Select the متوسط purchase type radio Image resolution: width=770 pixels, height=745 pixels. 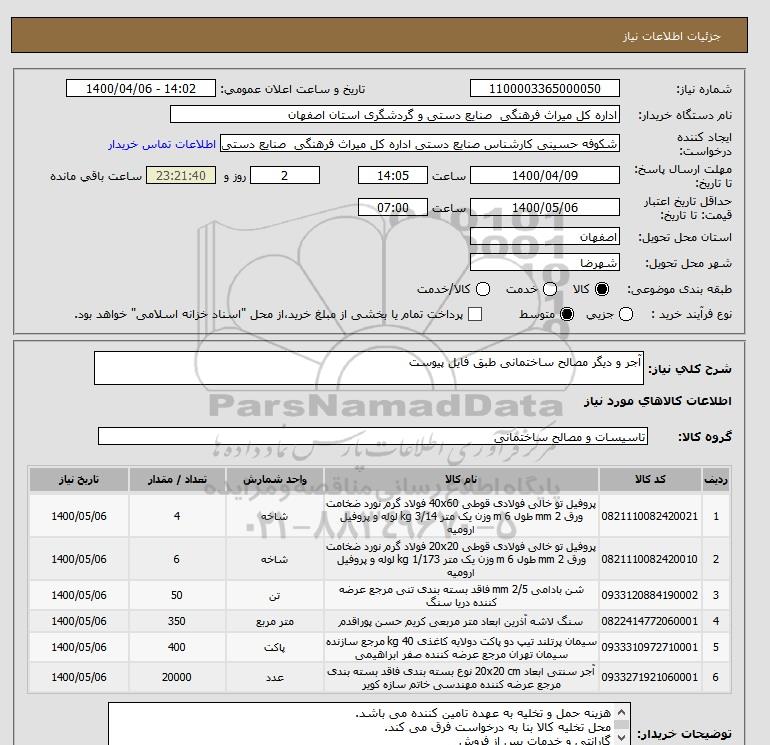567,314
